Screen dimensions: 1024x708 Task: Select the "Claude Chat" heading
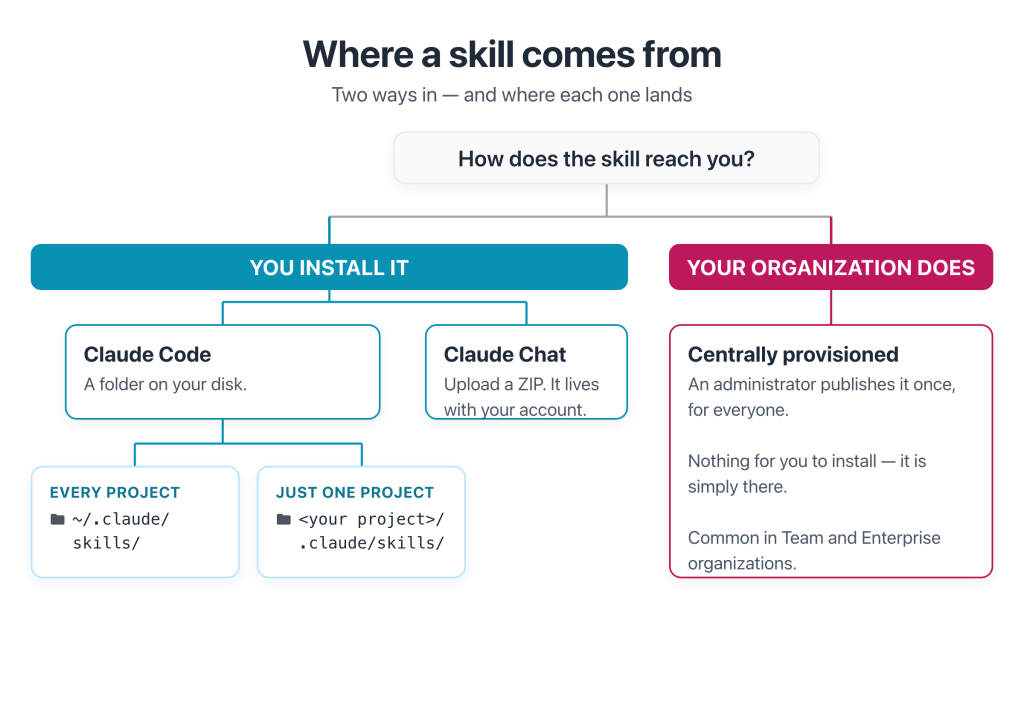[x=505, y=354]
